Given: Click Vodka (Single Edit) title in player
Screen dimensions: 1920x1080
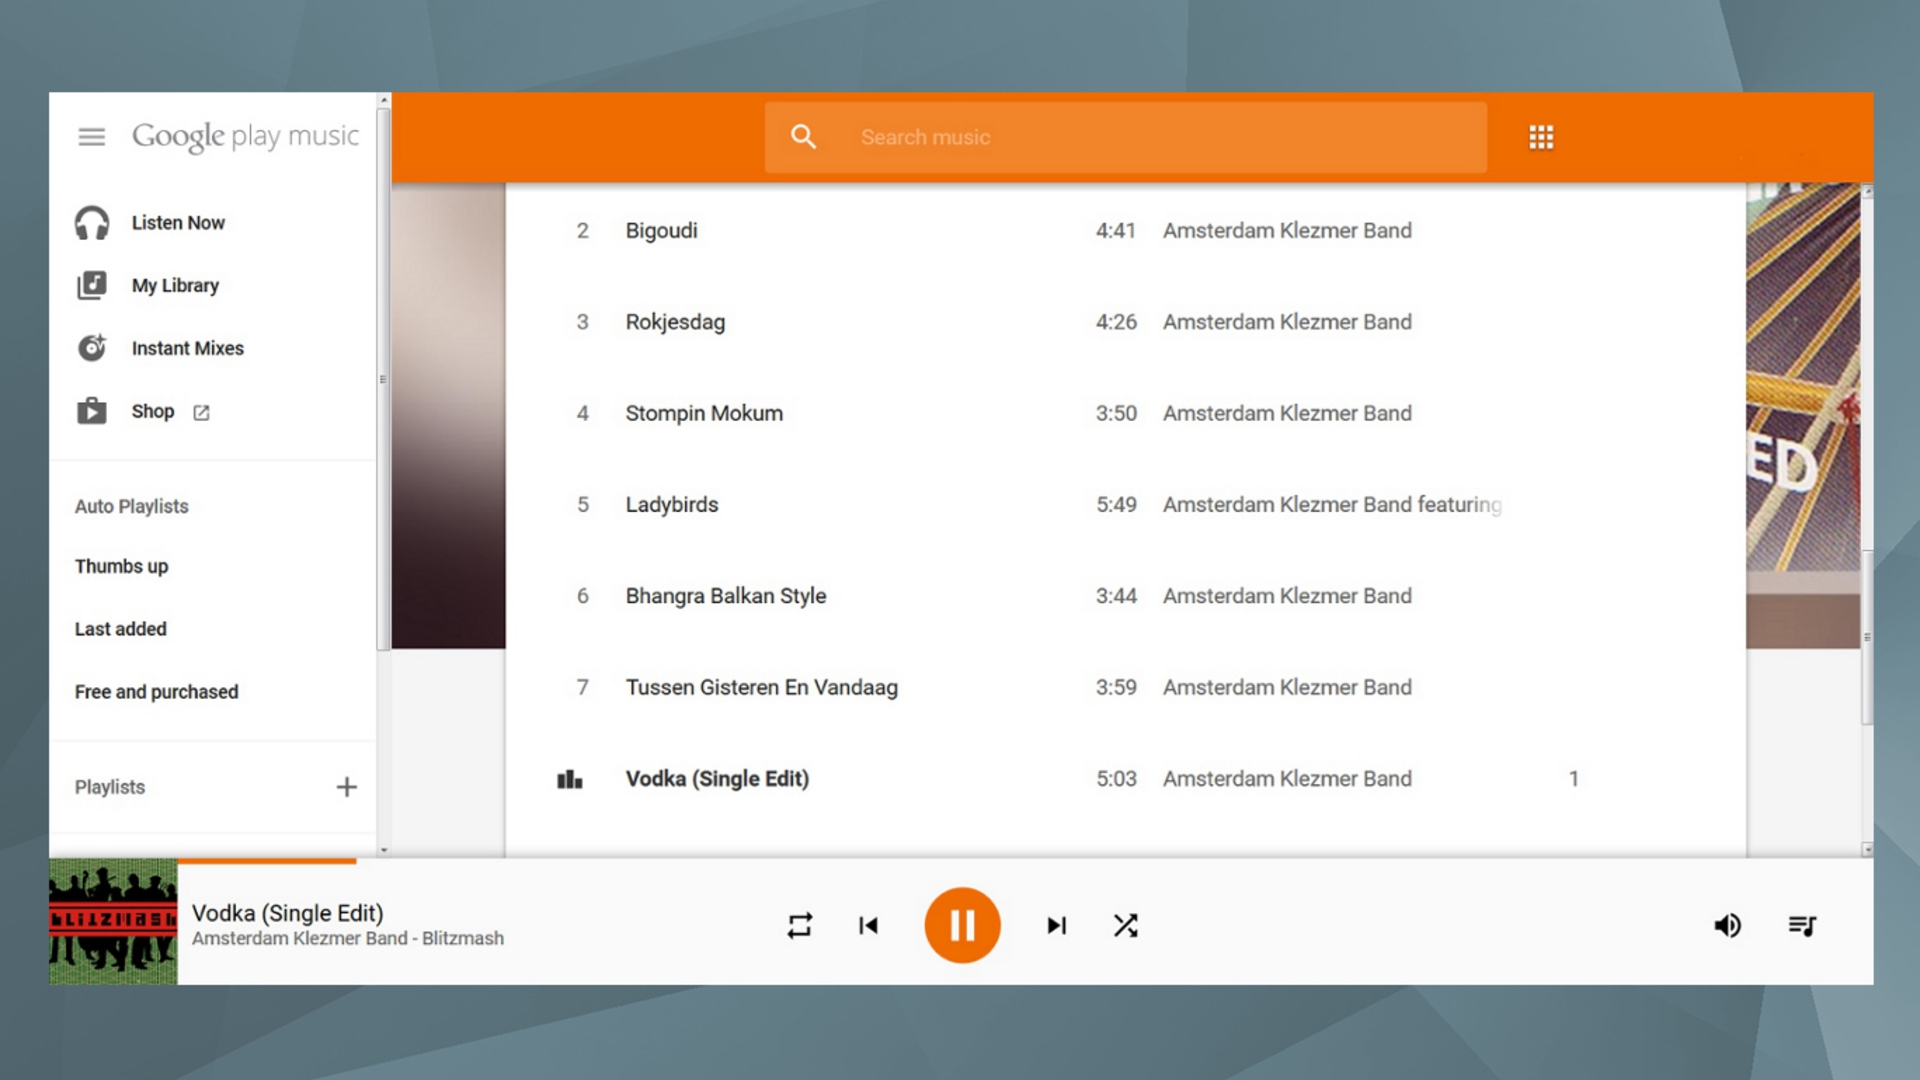Looking at the screenshot, I should point(288,913).
